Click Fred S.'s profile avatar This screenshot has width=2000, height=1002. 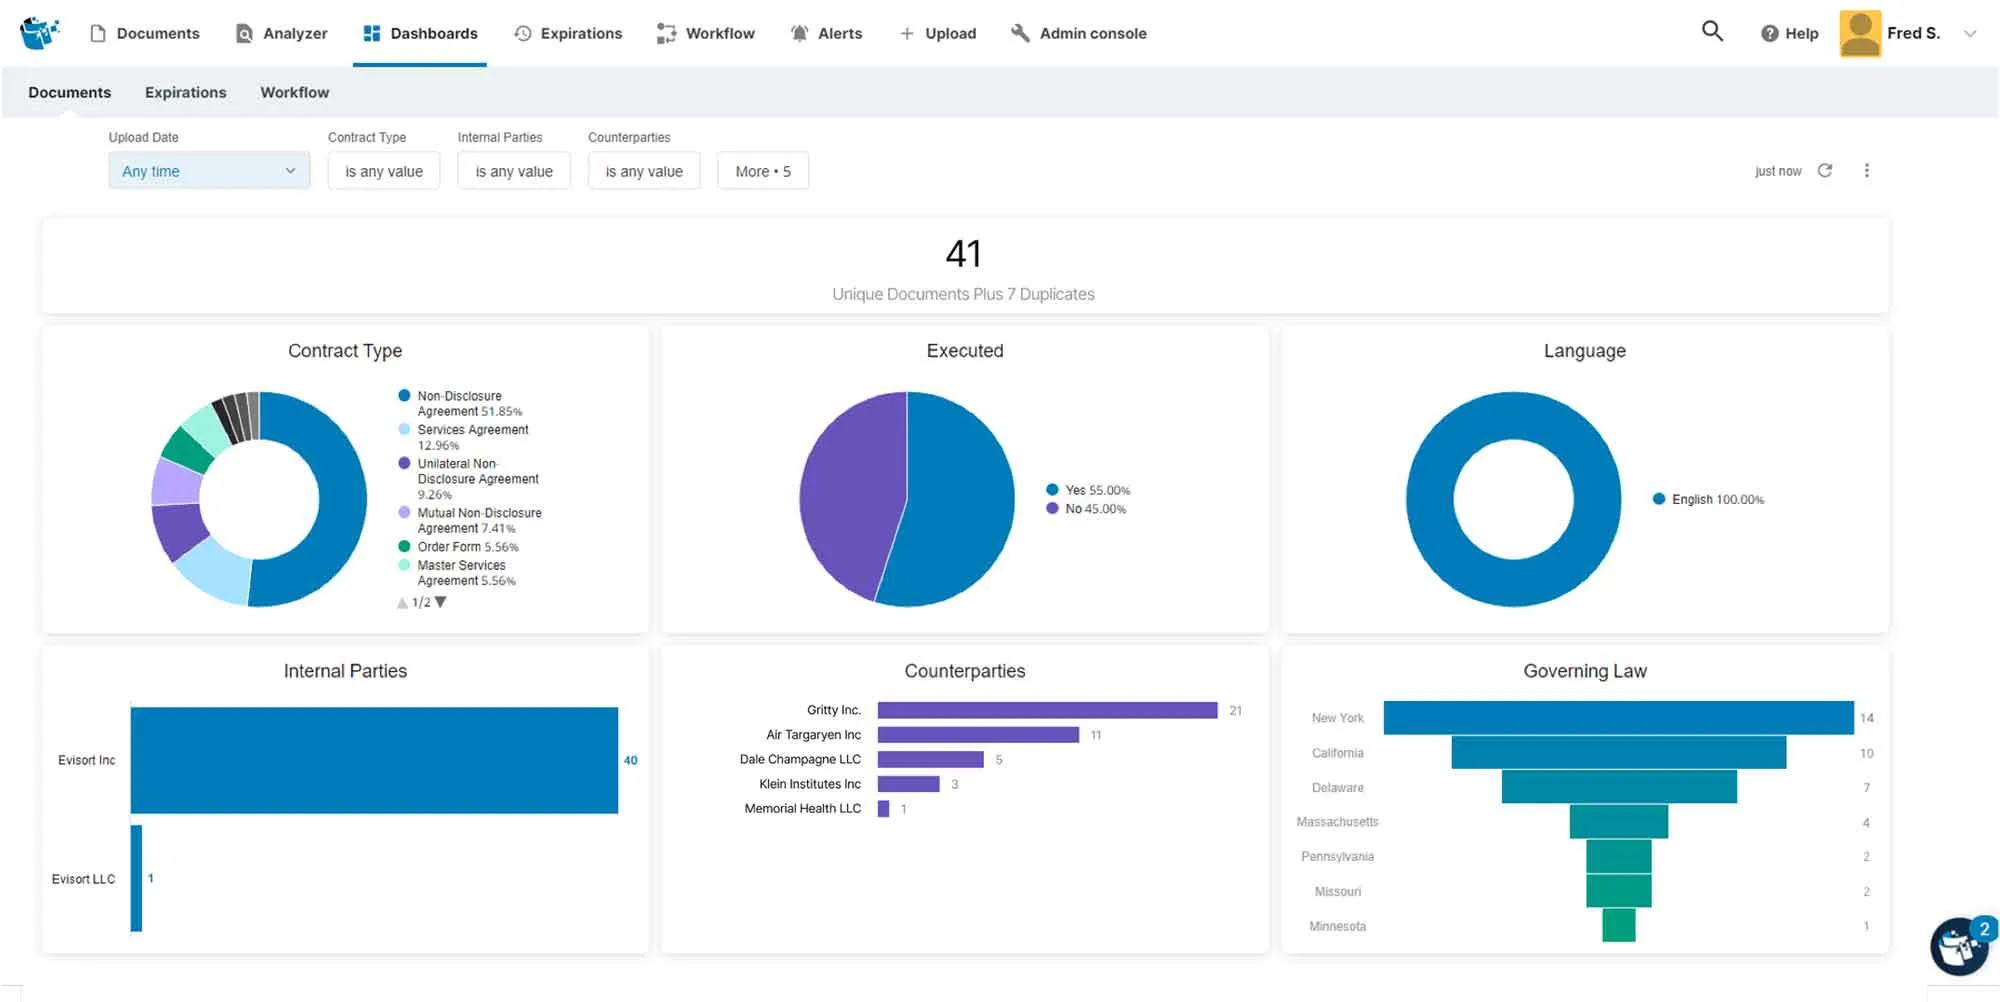1860,32
